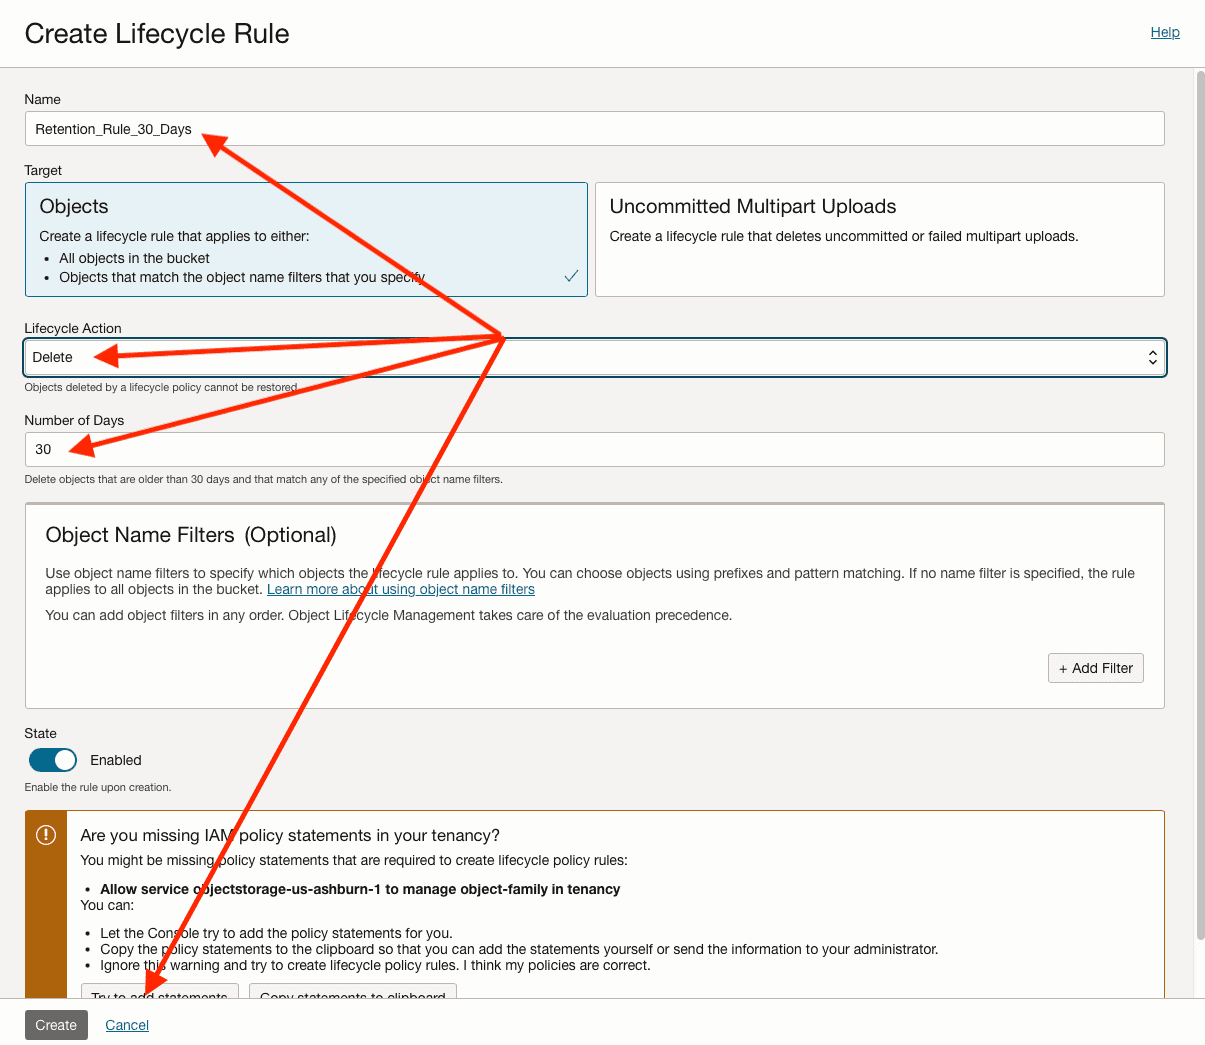Select the Objects target card
Screen dimensions: 1205x1045
pos(305,239)
